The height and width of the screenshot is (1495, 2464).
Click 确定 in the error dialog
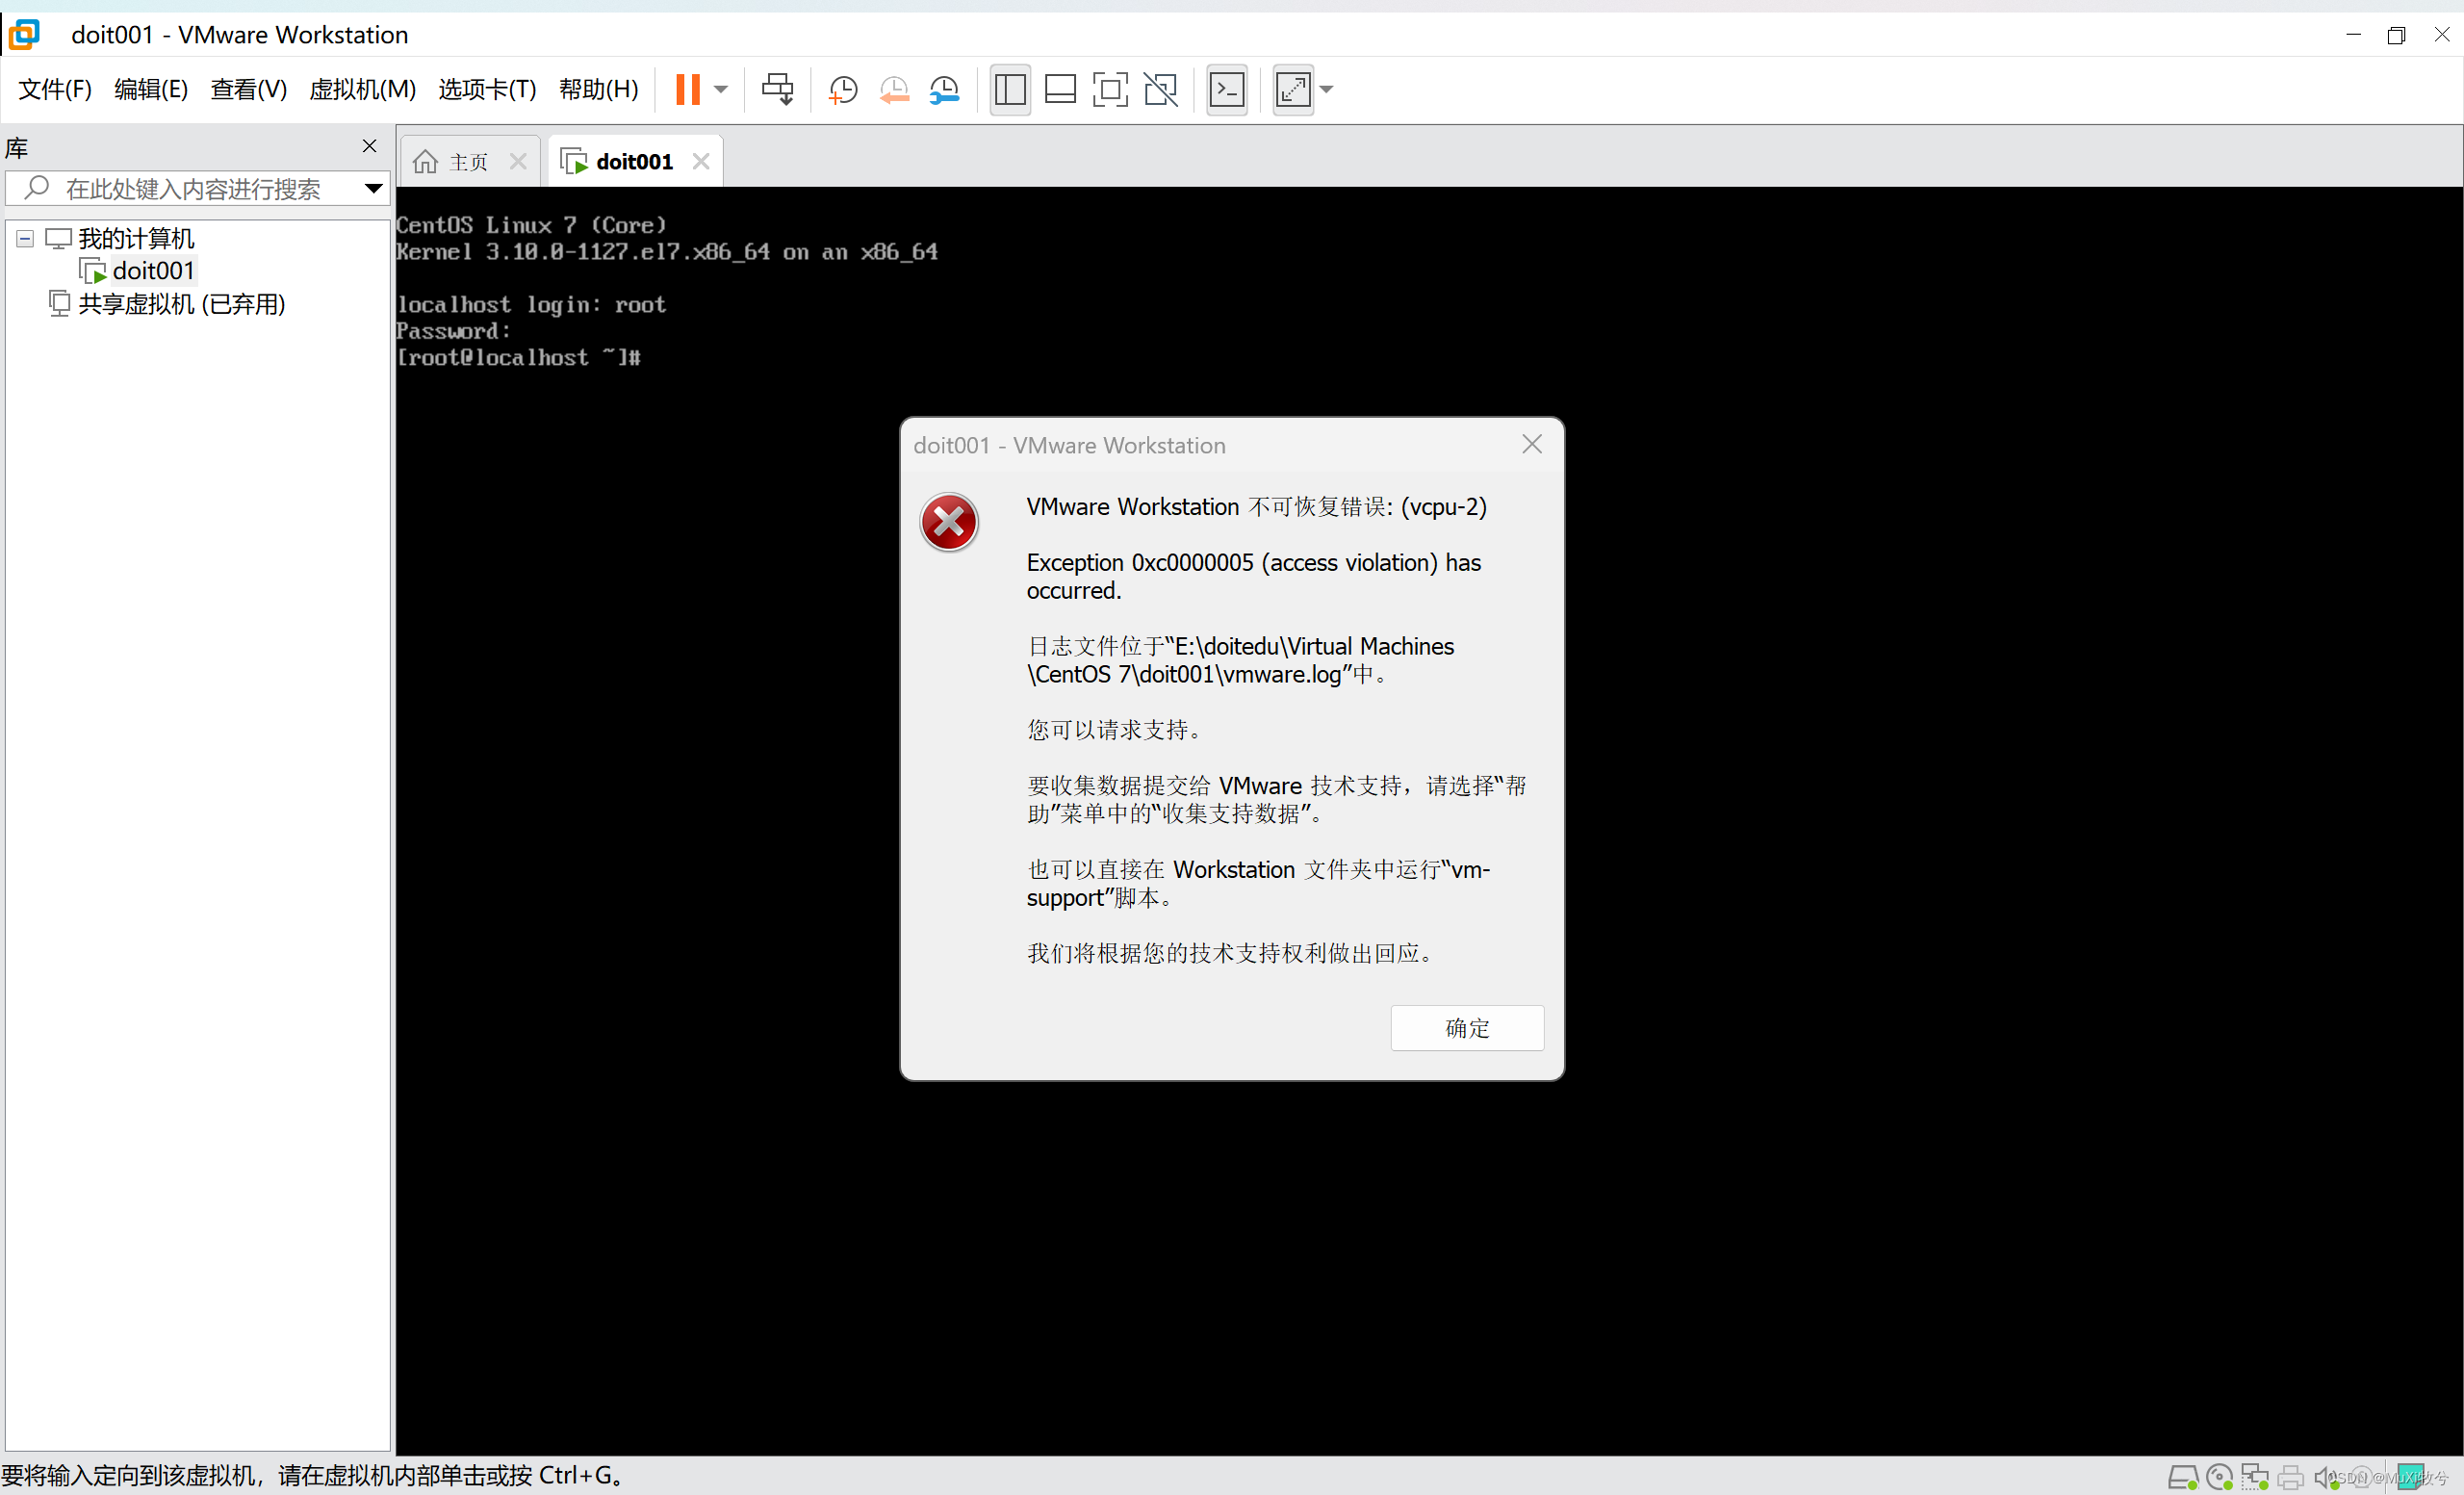coord(1467,1027)
